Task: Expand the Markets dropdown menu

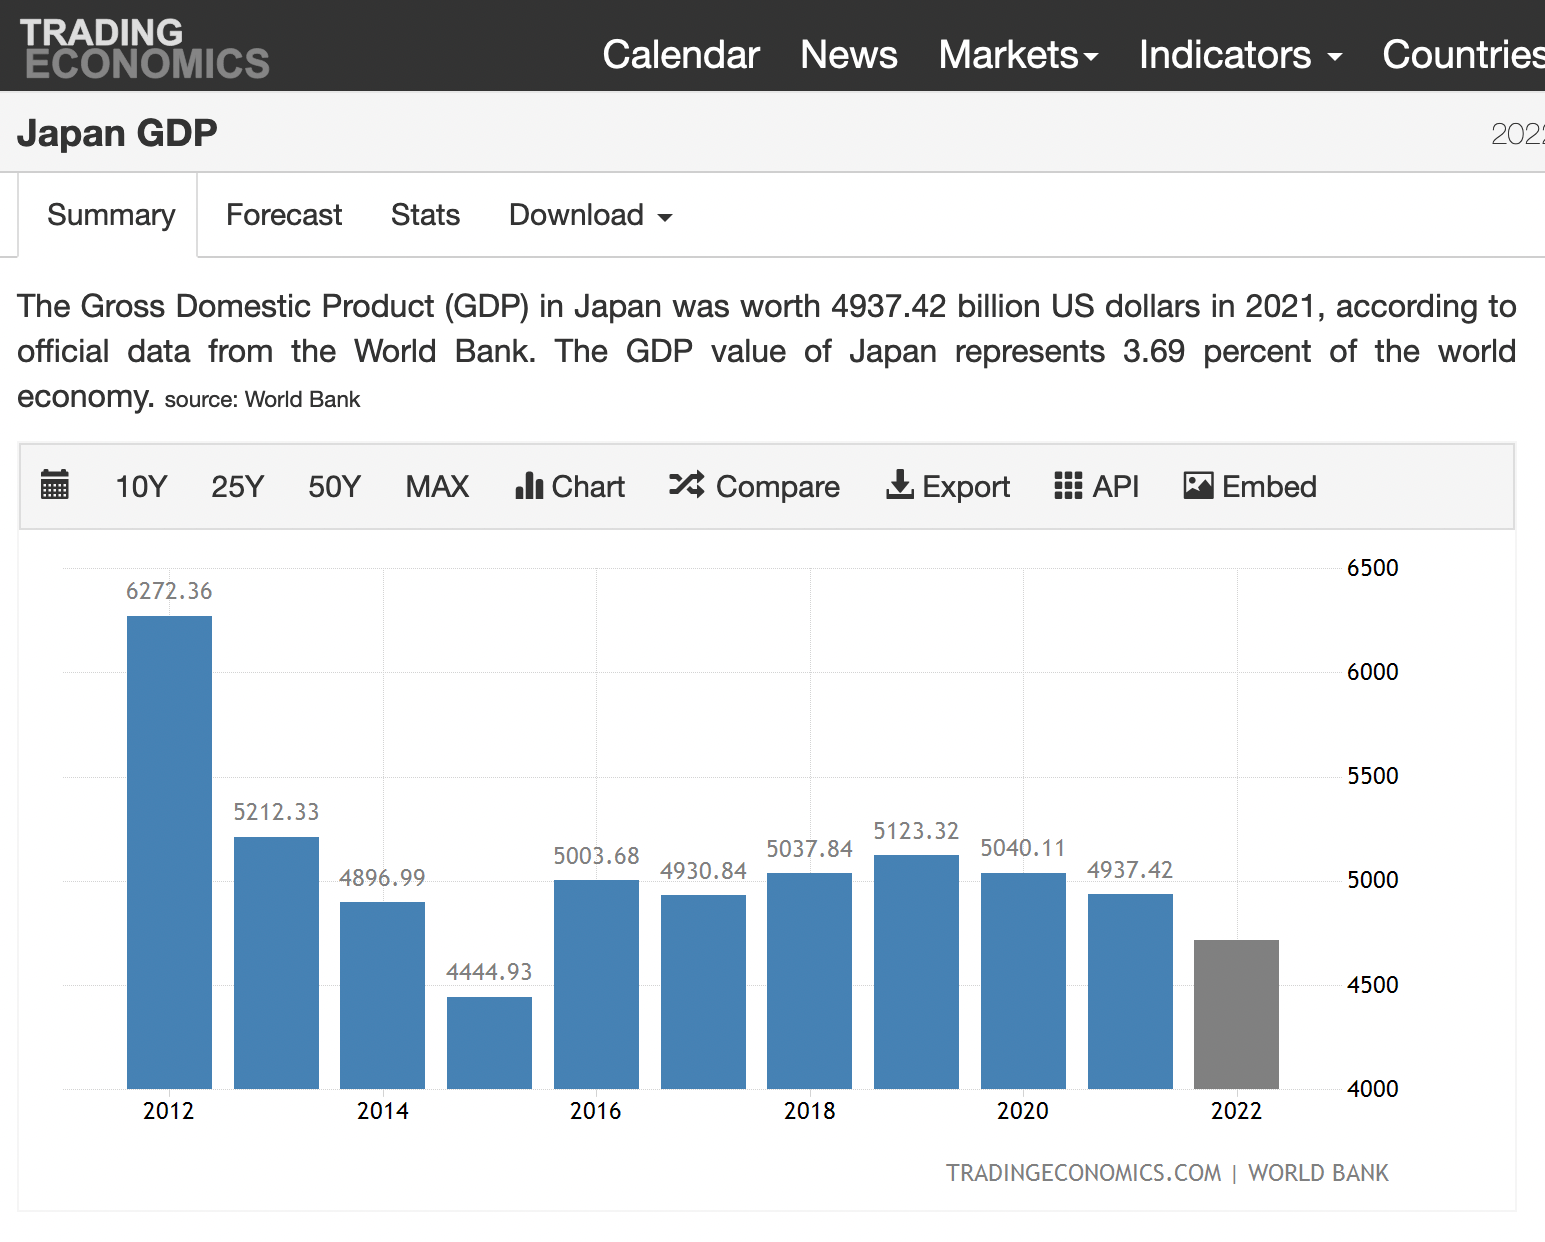Action: pos(1018,55)
